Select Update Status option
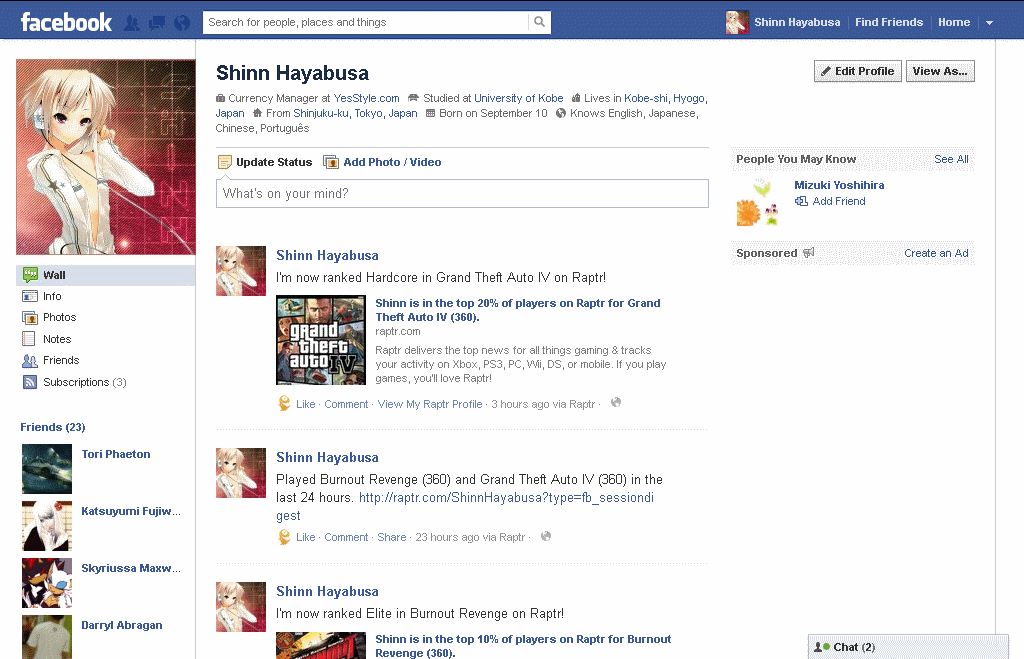1024x659 pixels. 274,162
